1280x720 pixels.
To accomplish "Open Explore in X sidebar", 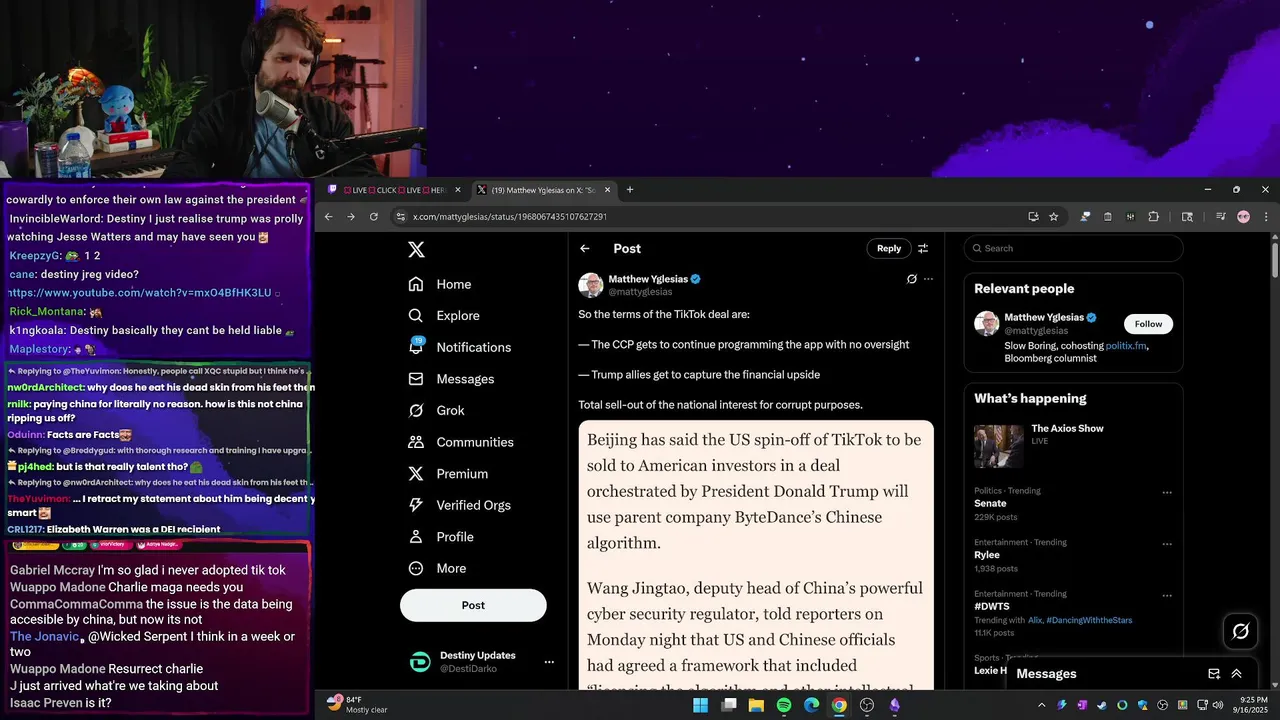I will click(x=444, y=316).
